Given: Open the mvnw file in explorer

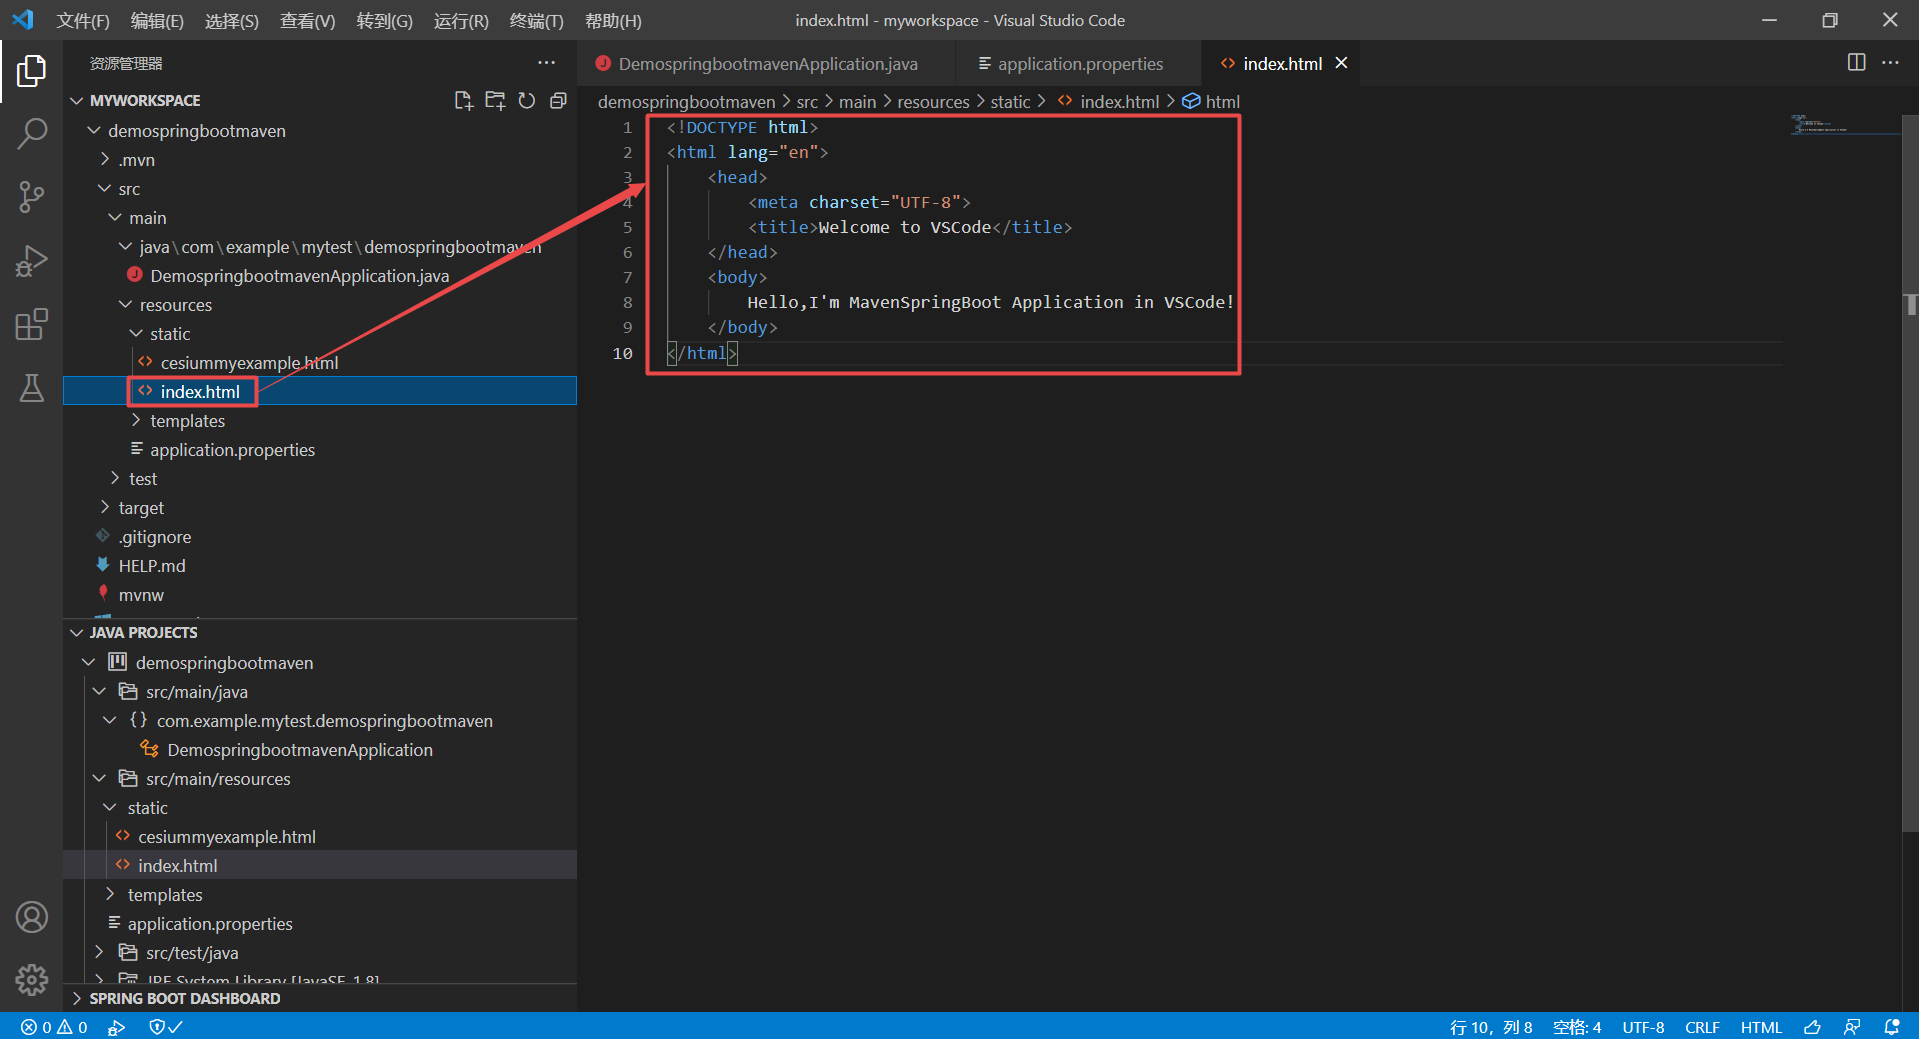Looking at the screenshot, I should [x=141, y=595].
